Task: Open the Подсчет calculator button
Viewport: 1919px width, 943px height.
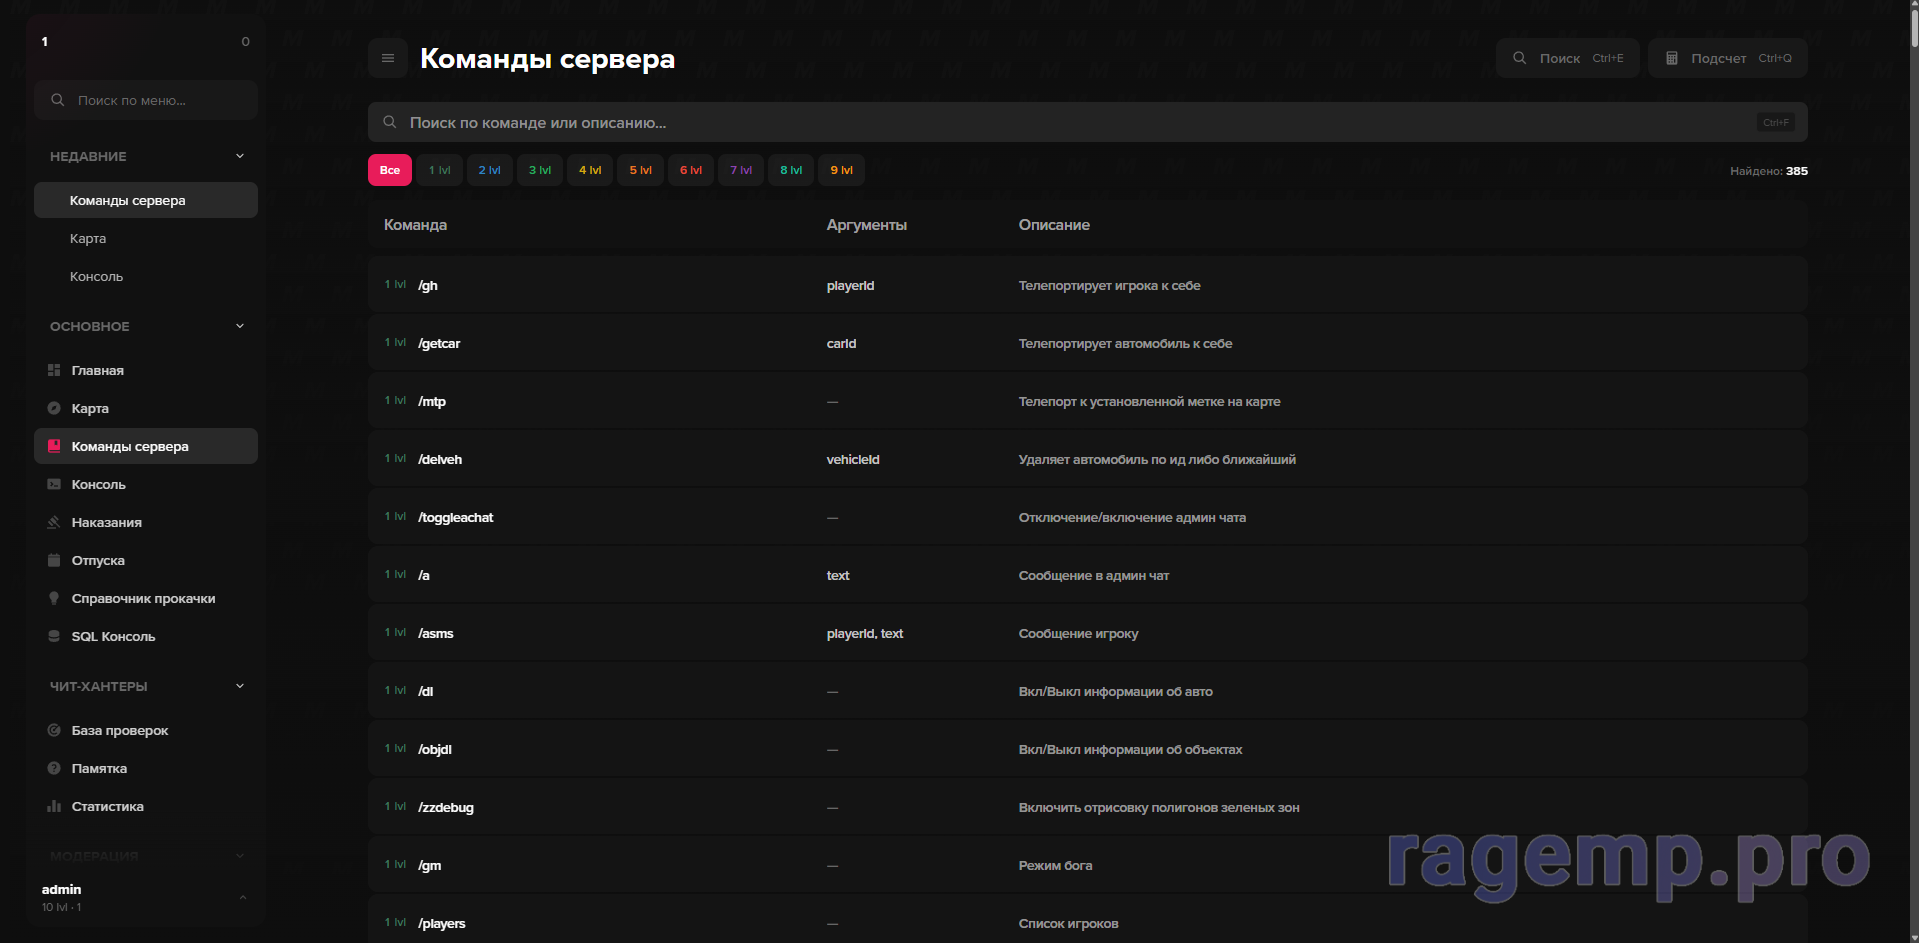Action: (x=1728, y=58)
